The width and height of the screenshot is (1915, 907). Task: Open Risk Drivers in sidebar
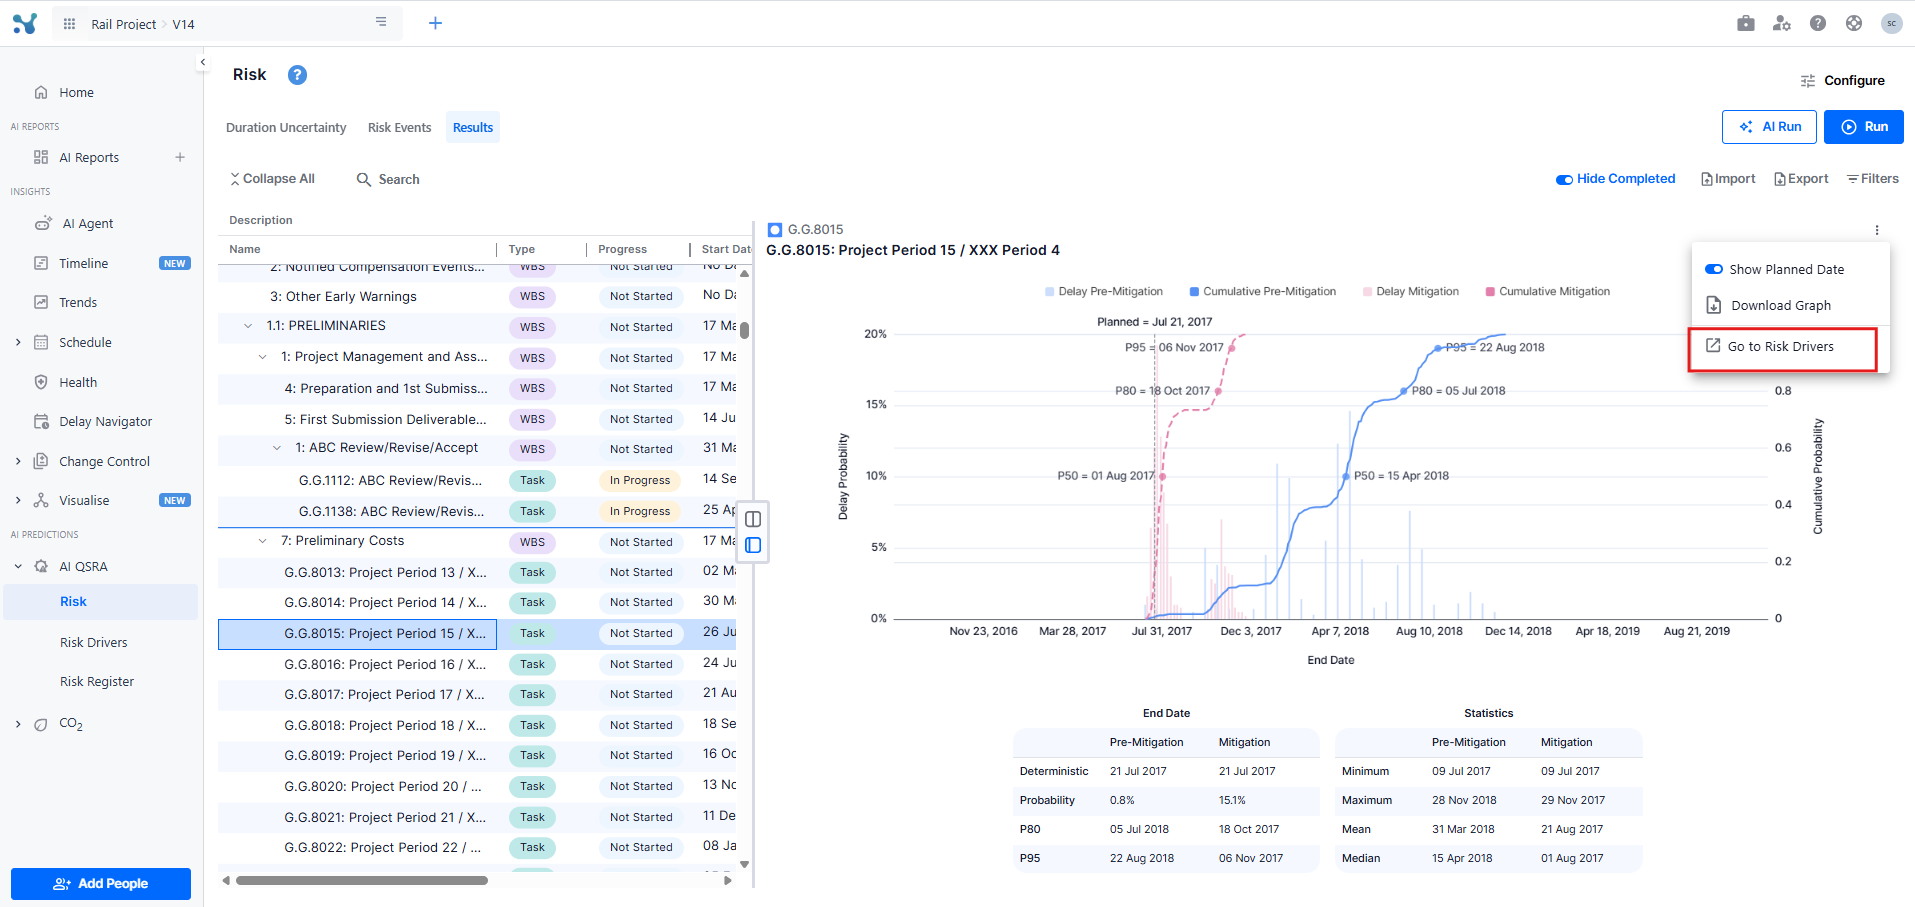(93, 642)
